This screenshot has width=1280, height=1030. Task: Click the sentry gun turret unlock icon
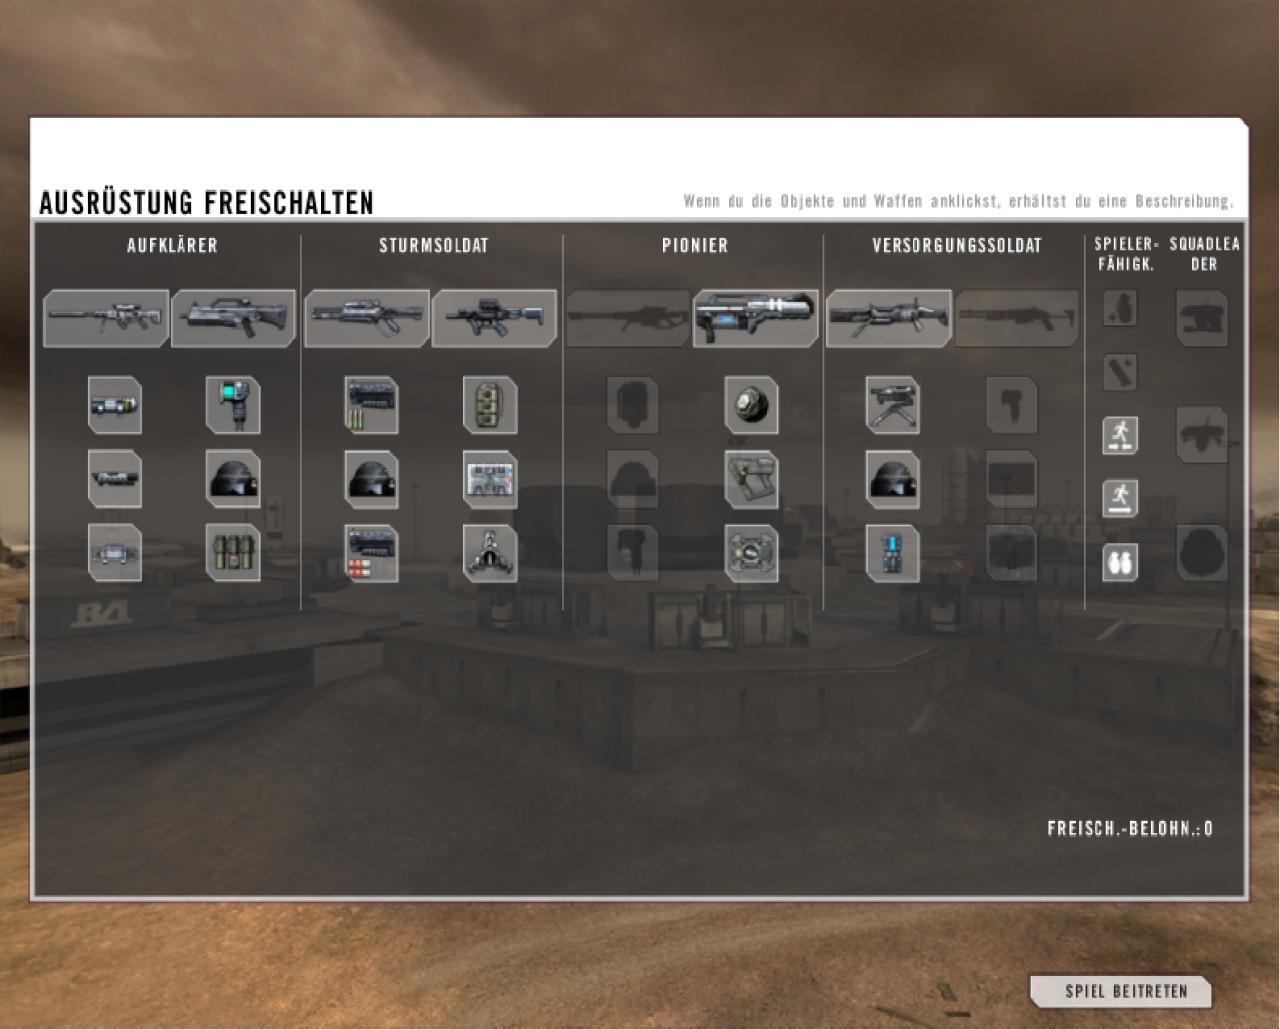pyautogui.click(x=892, y=405)
